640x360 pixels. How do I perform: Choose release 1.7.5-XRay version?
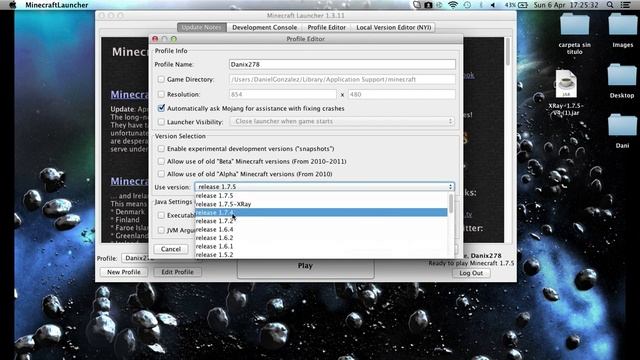(x=321, y=204)
